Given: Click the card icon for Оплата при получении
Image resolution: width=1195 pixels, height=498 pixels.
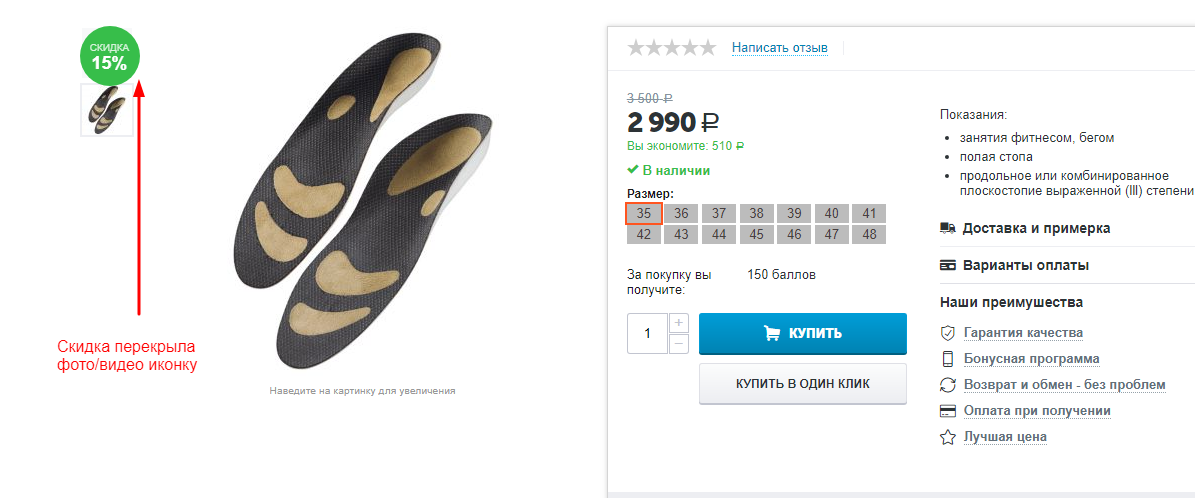Looking at the screenshot, I should [948, 411].
